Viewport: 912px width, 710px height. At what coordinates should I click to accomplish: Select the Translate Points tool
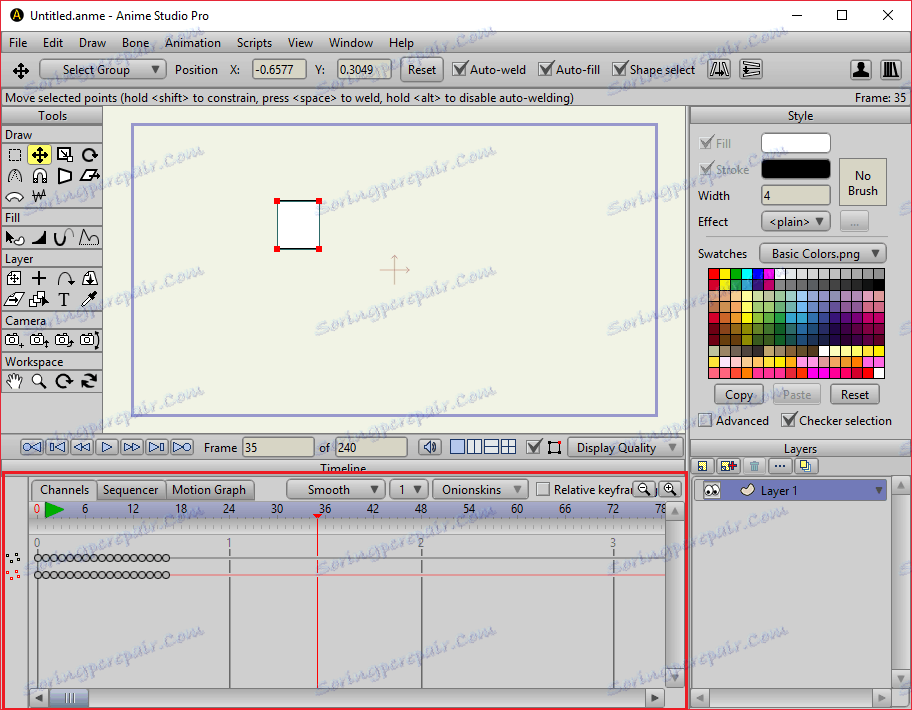[40, 155]
